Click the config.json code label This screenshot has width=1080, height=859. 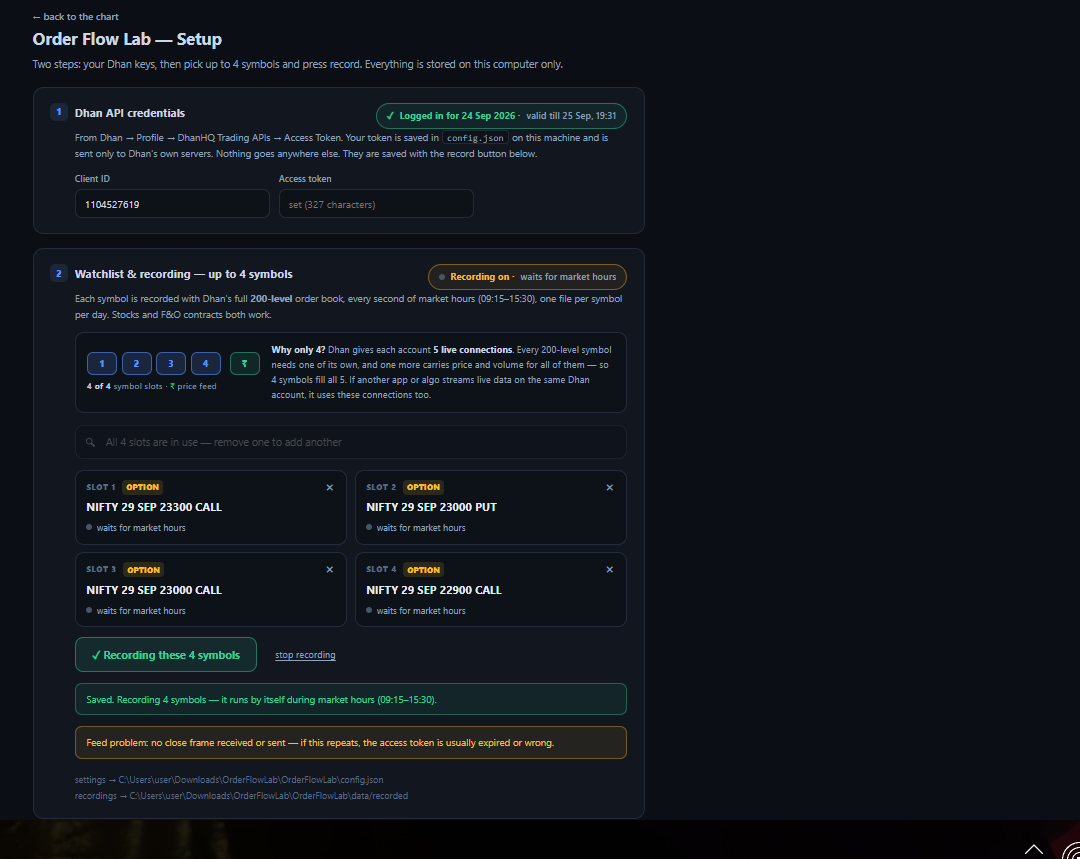pyautogui.click(x=475, y=138)
